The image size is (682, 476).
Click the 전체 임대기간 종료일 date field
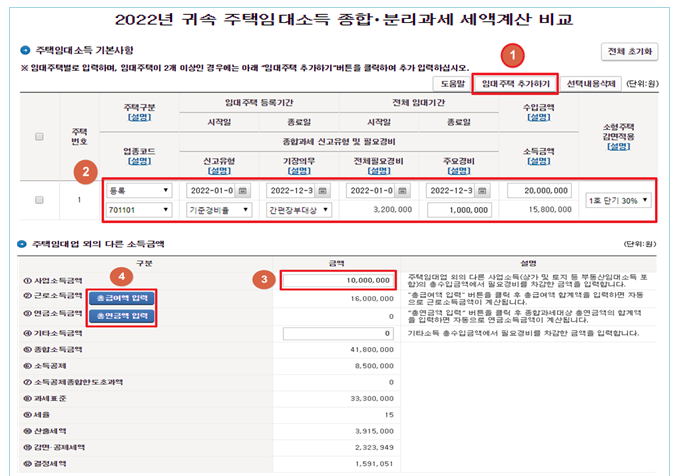(x=451, y=191)
